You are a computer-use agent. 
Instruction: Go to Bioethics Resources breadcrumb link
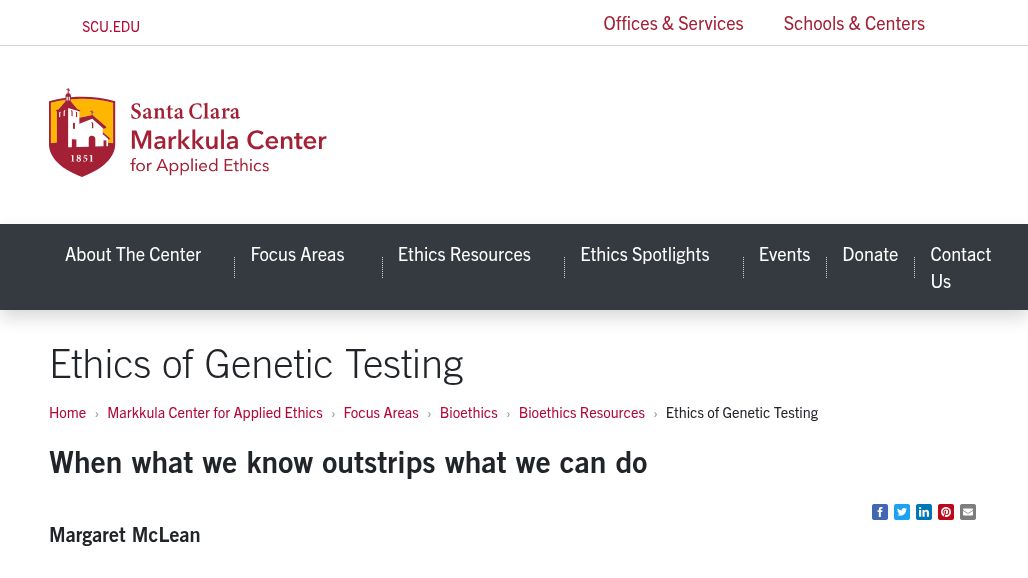click(x=582, y=413)
